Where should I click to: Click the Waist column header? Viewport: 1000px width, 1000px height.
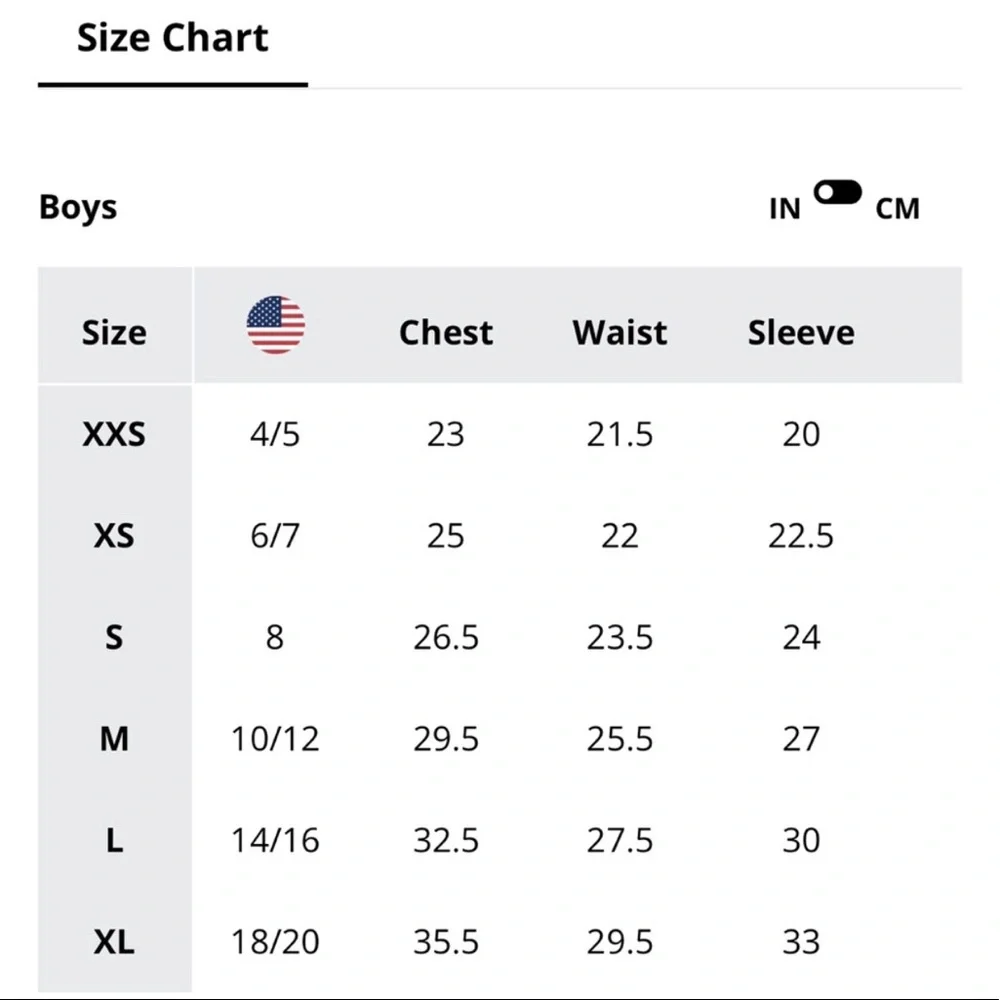pos(620,333)
